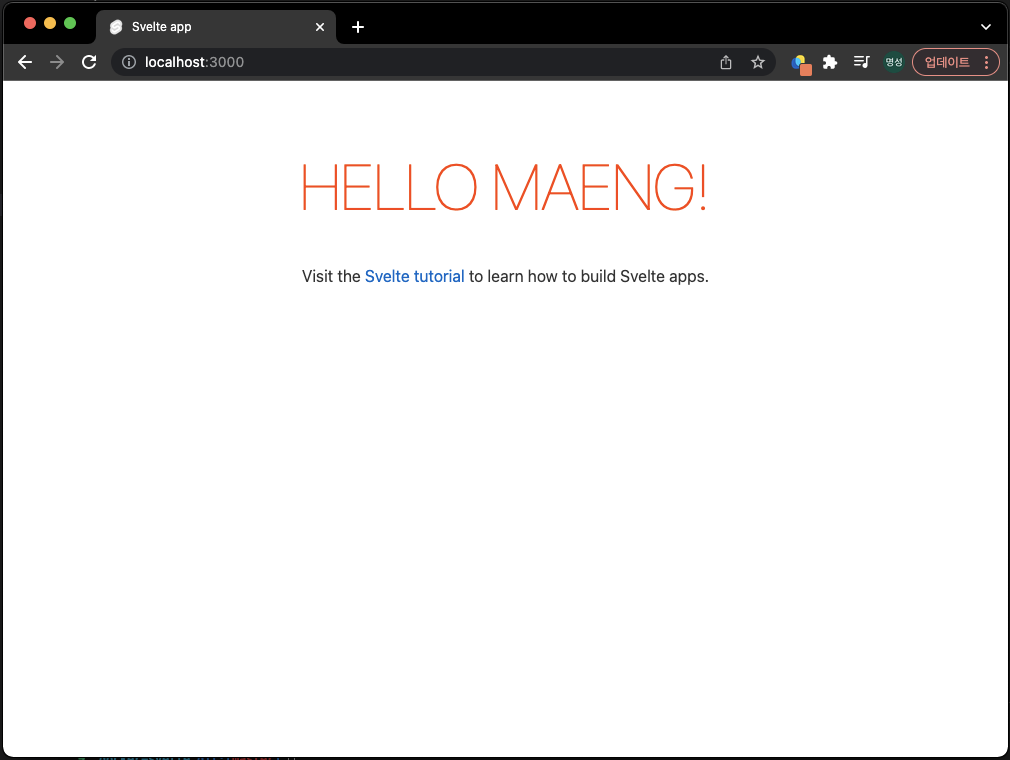The width and height of the screenshot is (1010, 760).
Task: Click the green fullscreen window button
Action: [70, 23]
